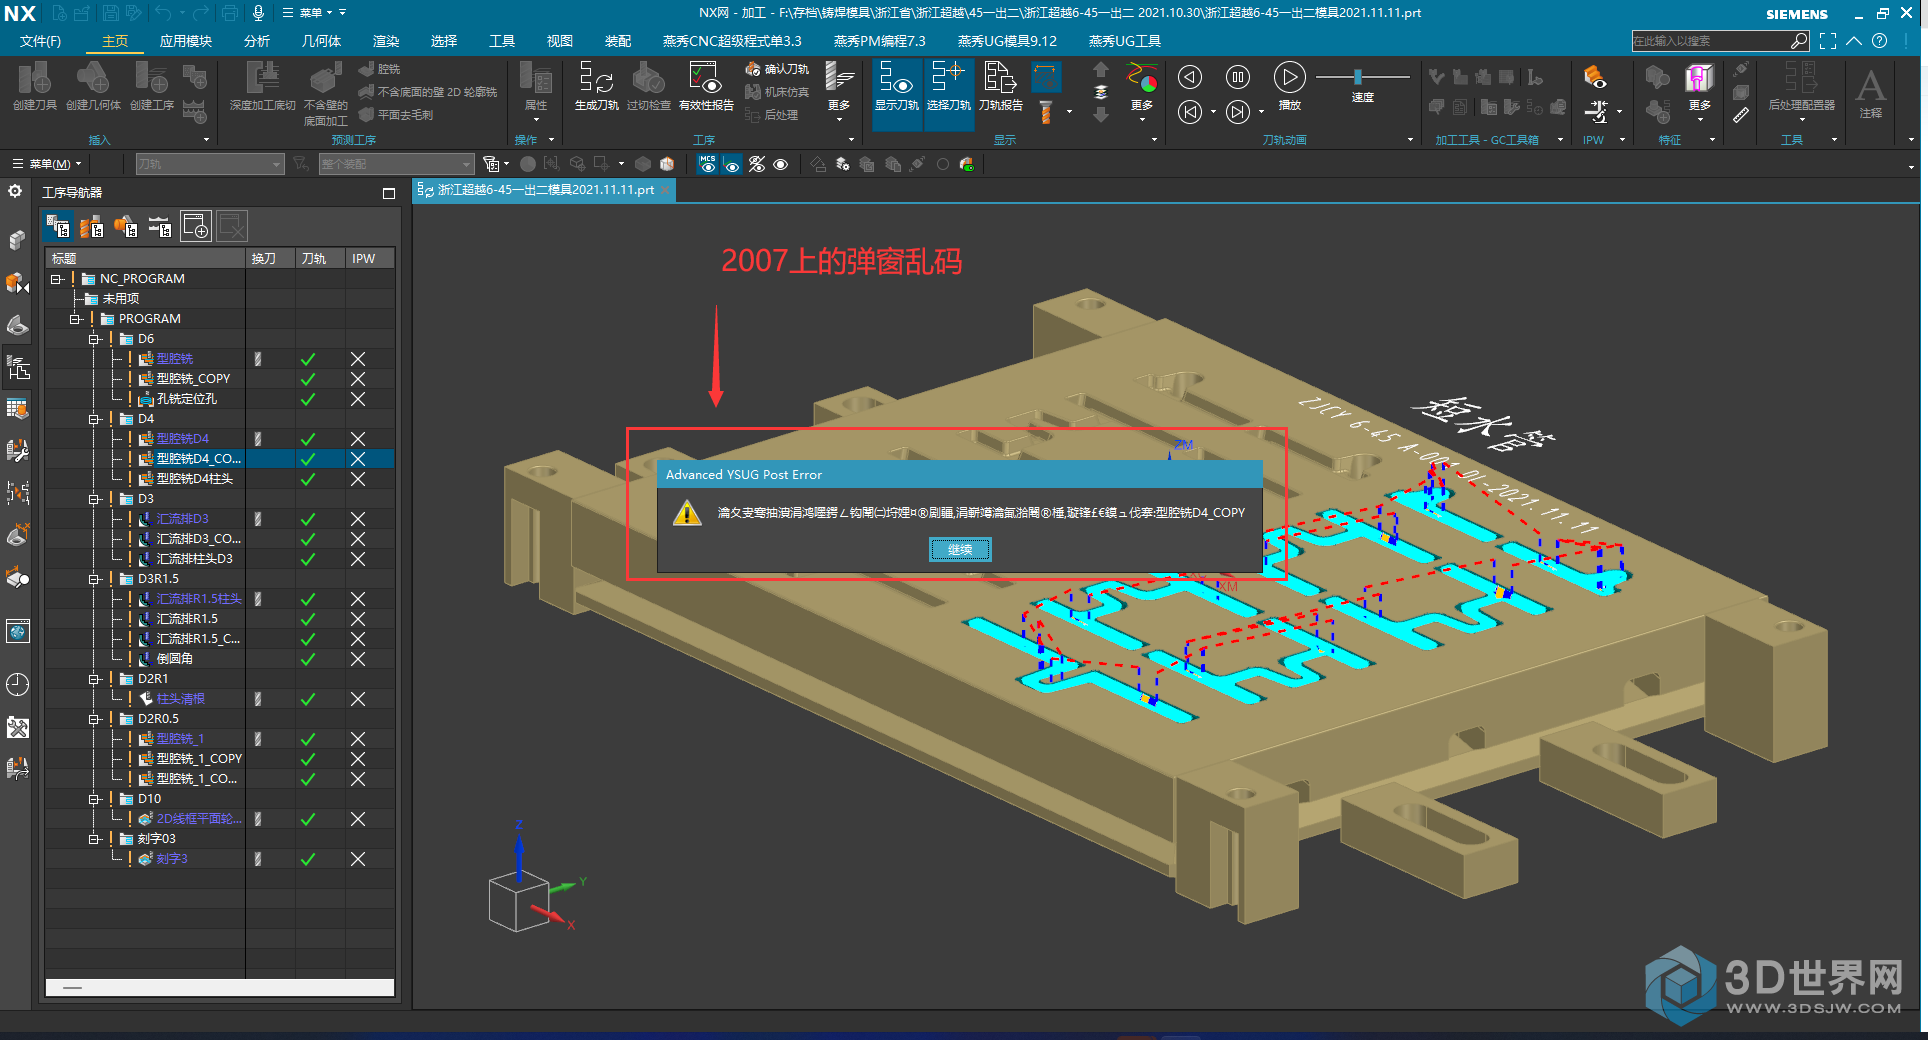The image size is (1928, 1040).
Task: Collapse the D3R1.5 group expander
Action: pos(94,579)
